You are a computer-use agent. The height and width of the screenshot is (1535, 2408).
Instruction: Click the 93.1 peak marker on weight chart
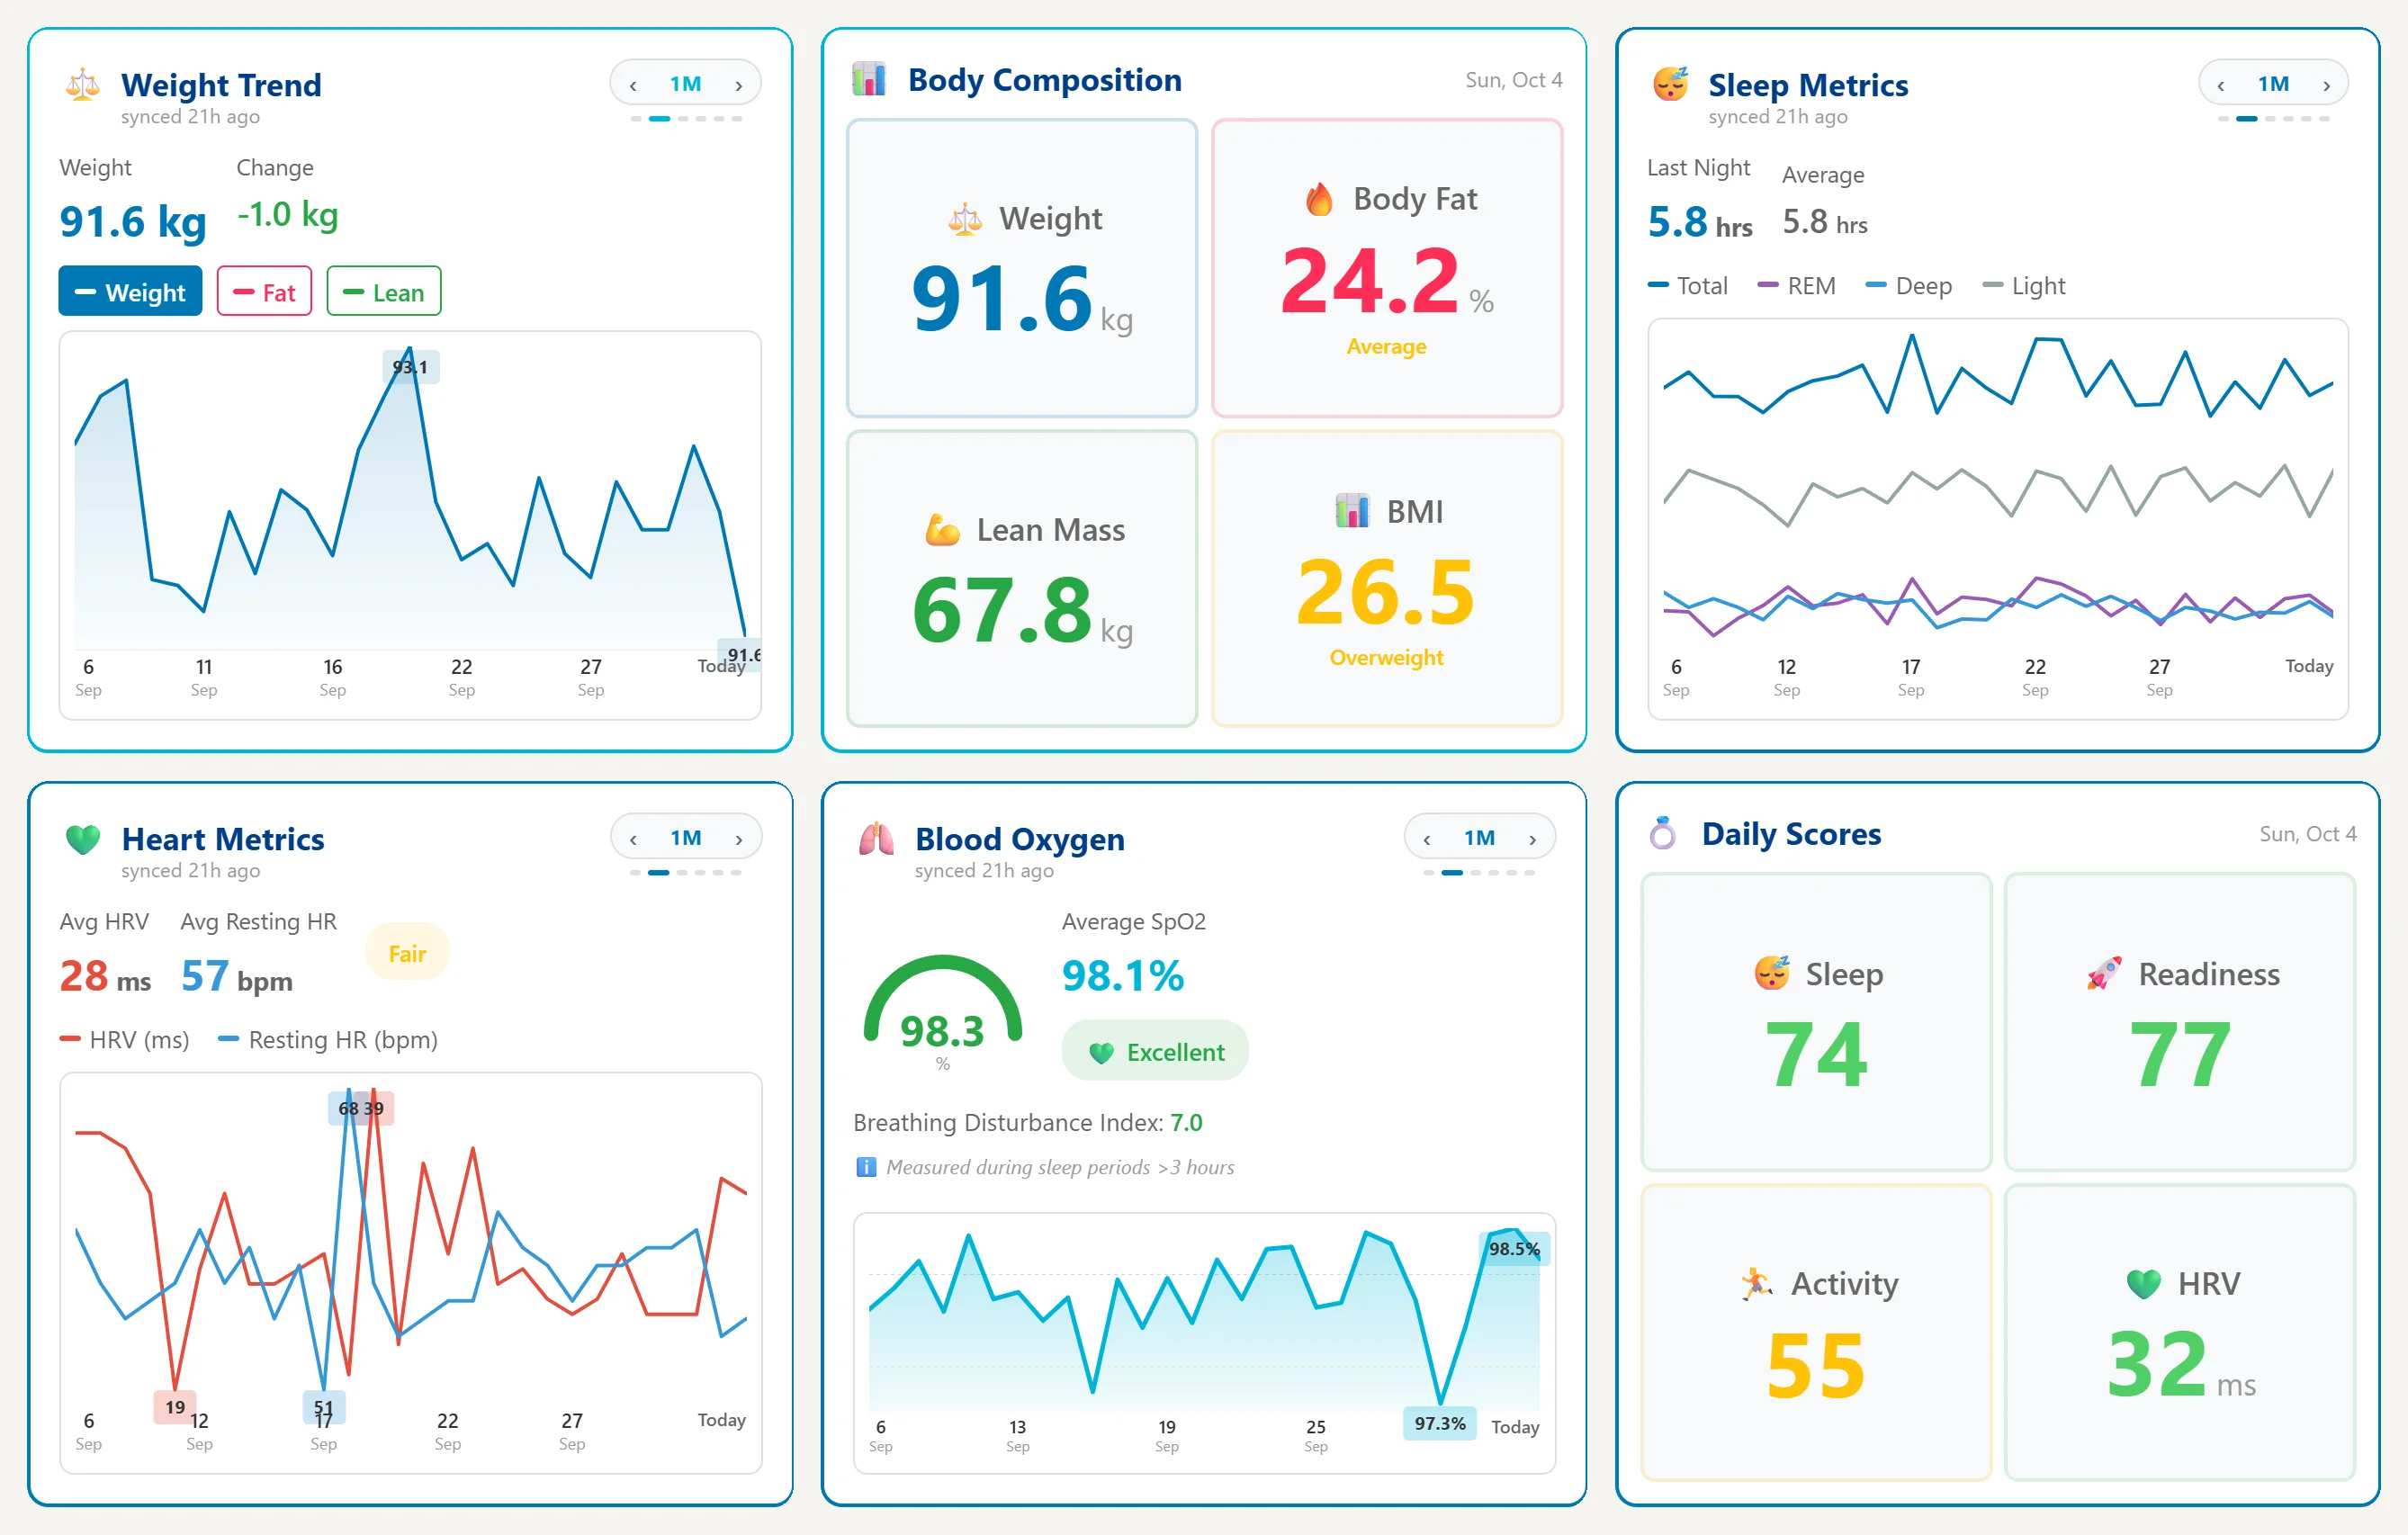[x=410, y=367]
